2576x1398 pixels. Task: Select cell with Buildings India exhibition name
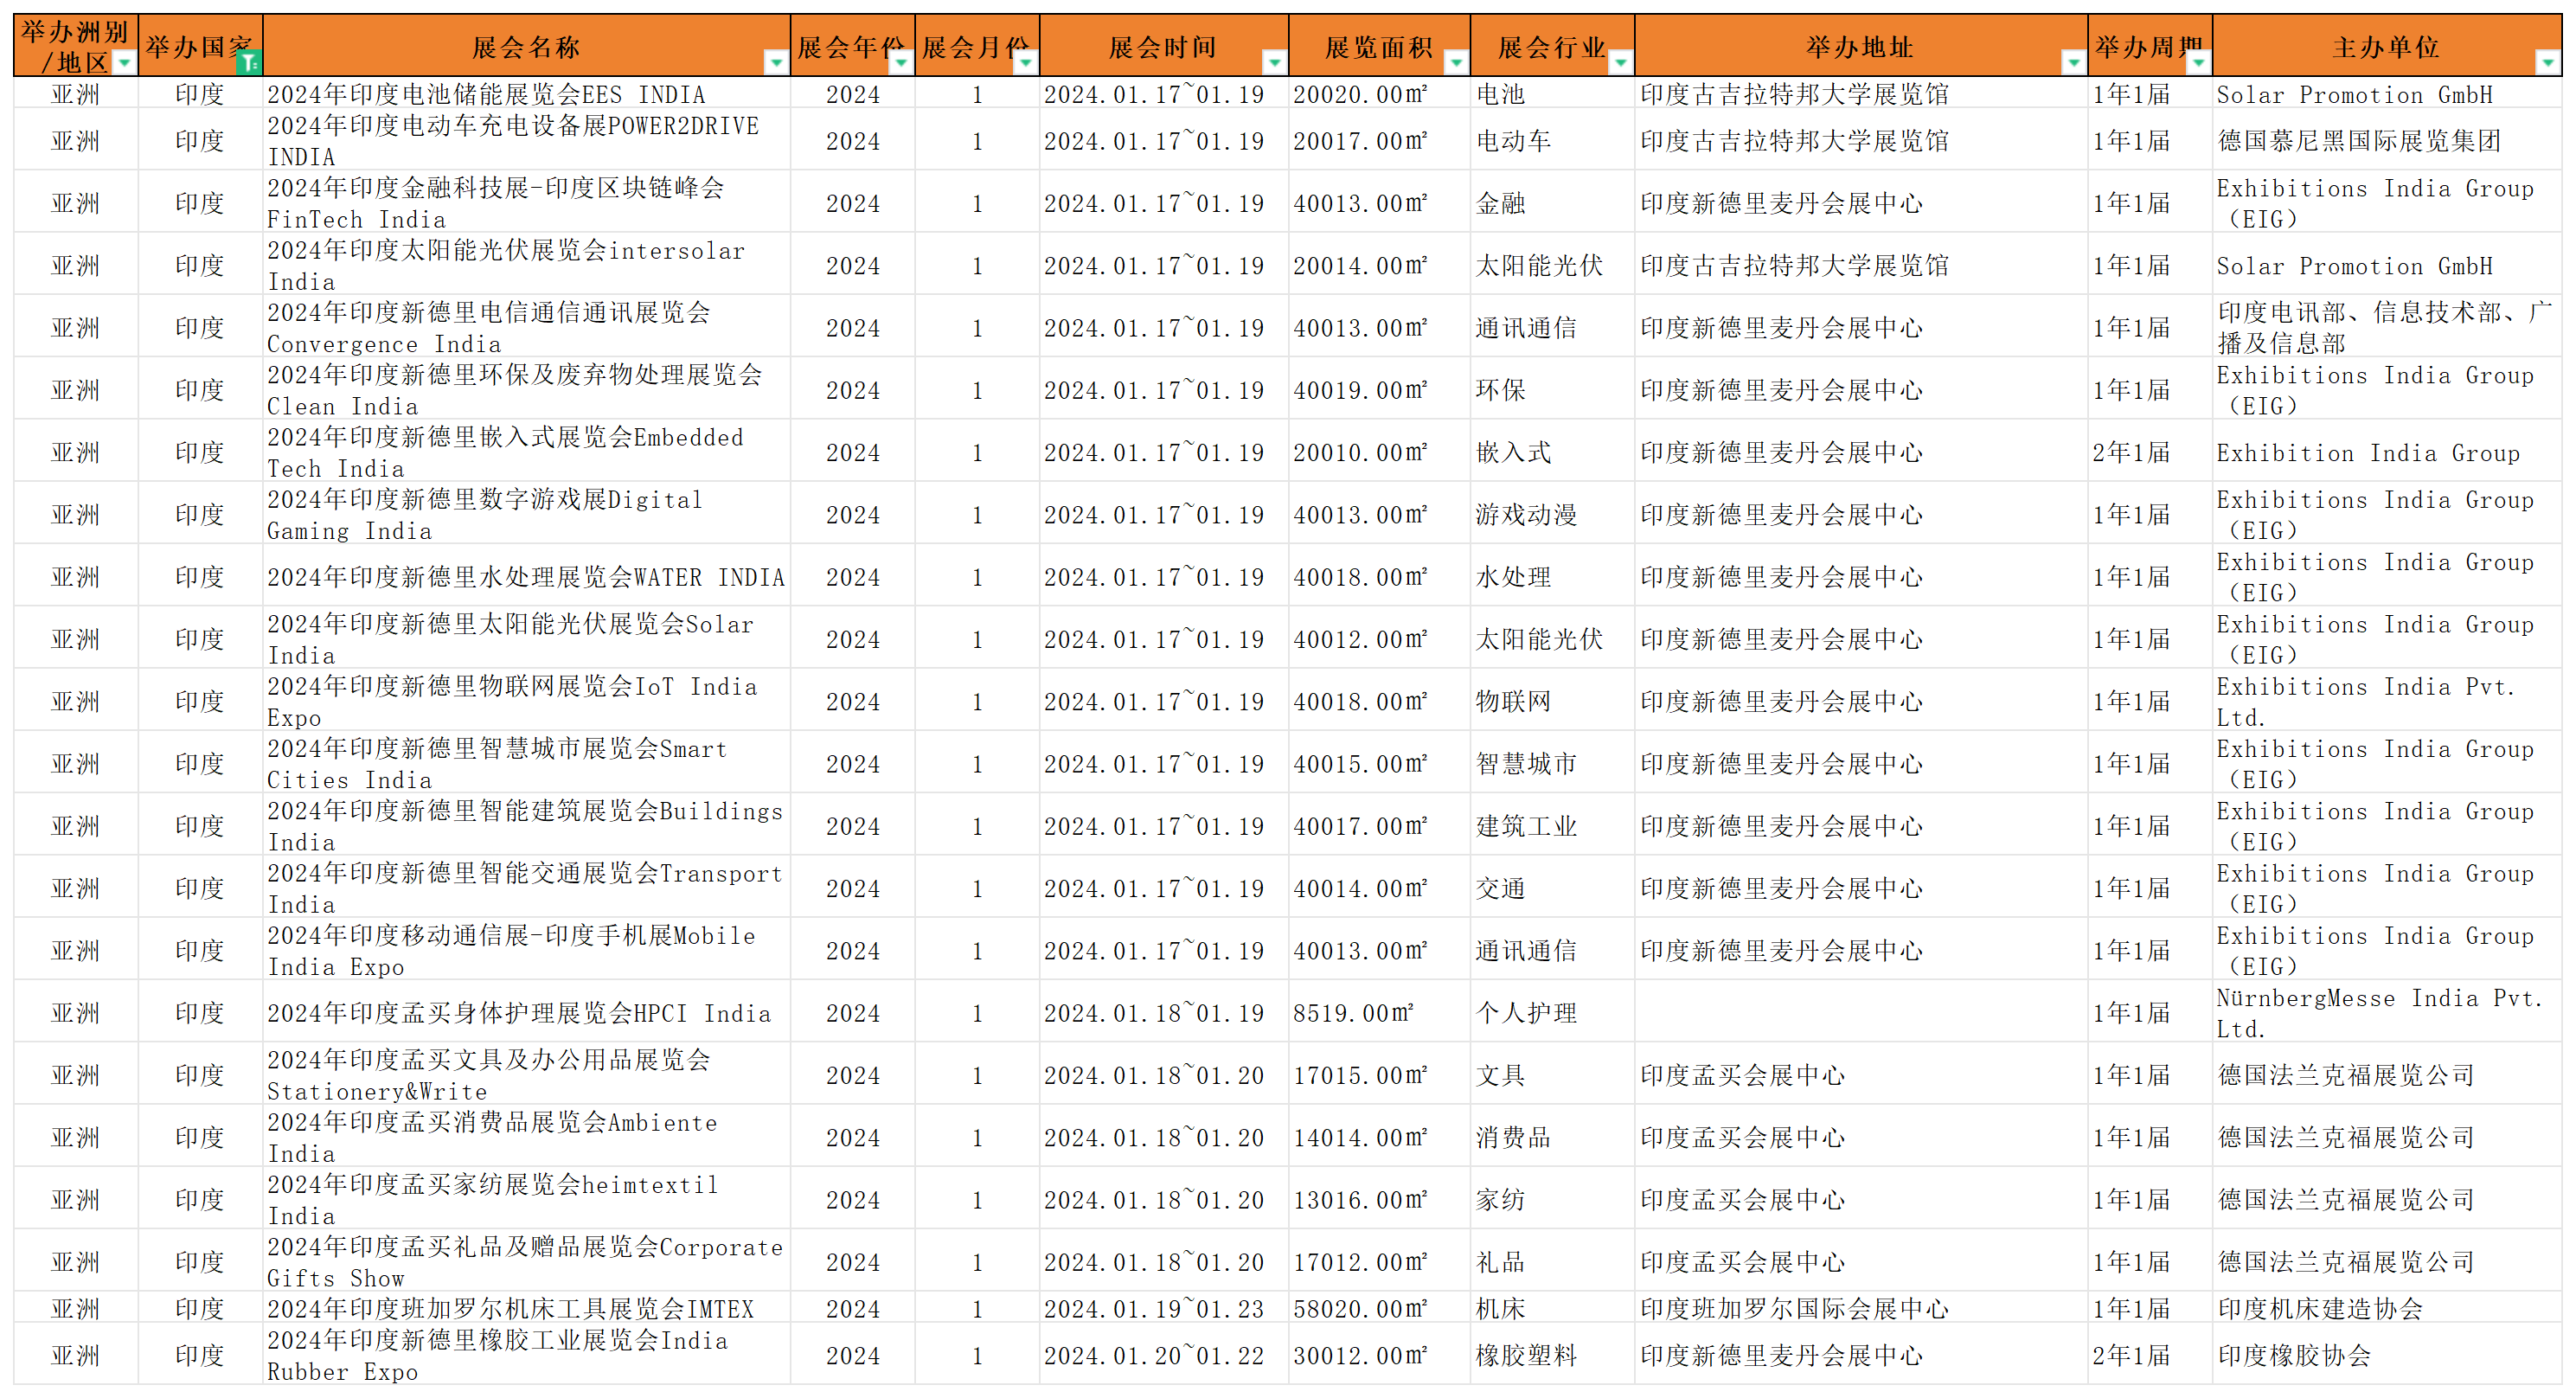click(x=527, y=825)
